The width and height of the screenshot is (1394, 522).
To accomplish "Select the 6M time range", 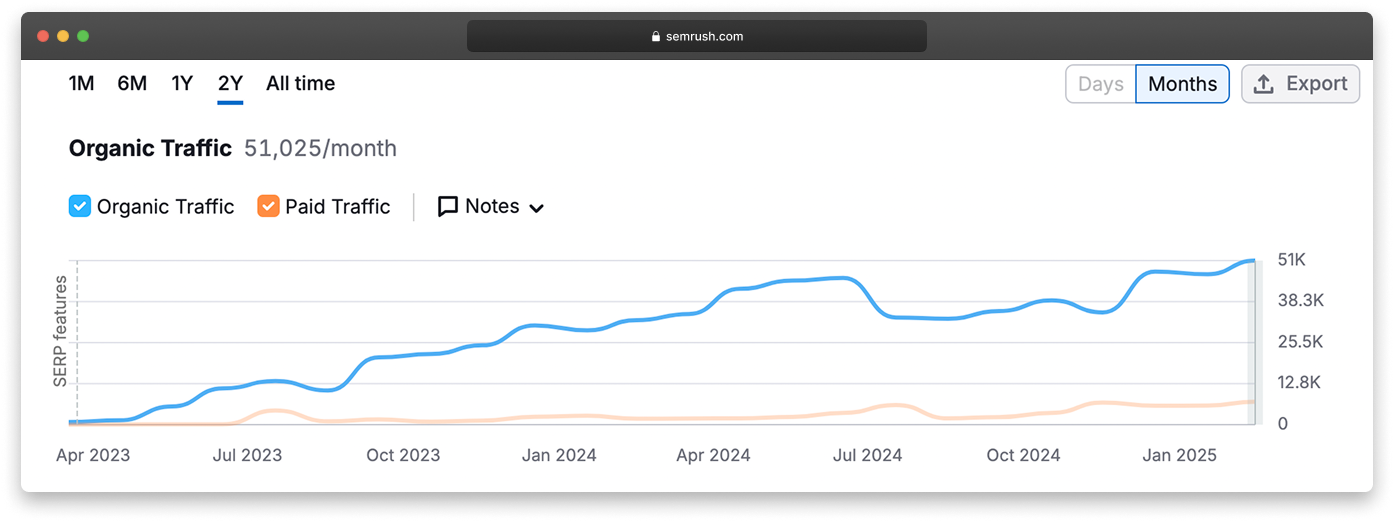I will (x=132, y=84).
